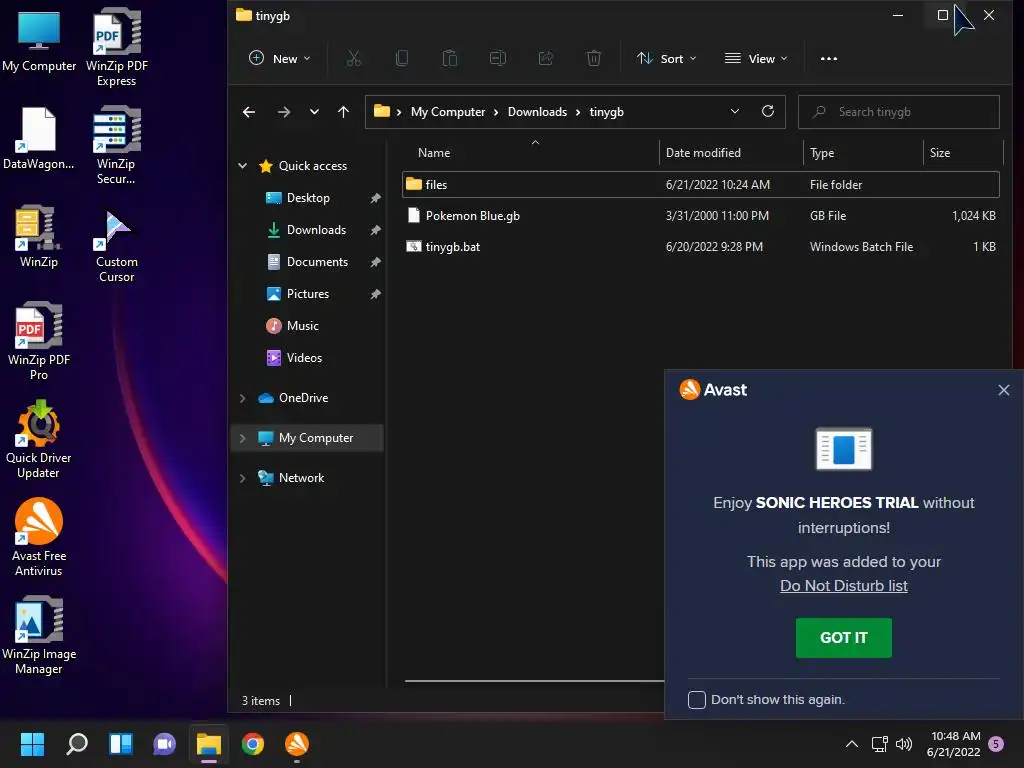Open the See more ellipsis menu
The image size is (1024, 768).
pos(829,59)
